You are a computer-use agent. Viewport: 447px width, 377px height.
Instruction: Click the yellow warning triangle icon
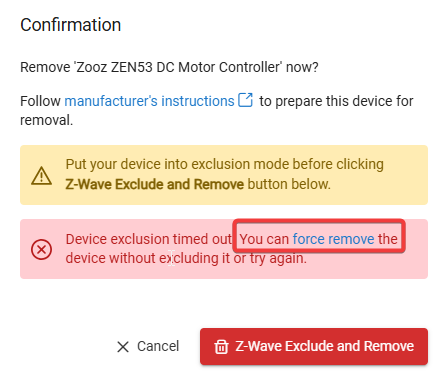coord(41,175)
